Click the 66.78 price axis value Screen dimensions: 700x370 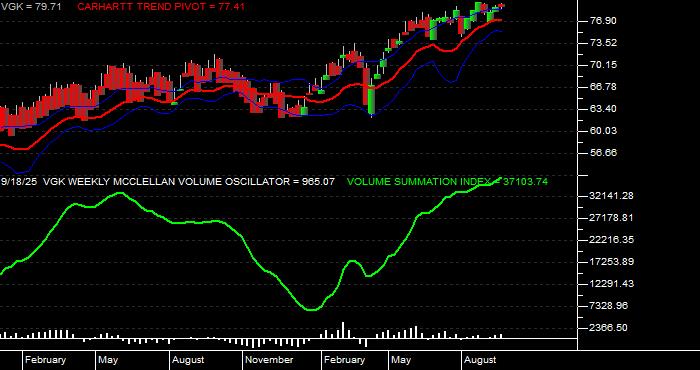(x=603, y=87)
